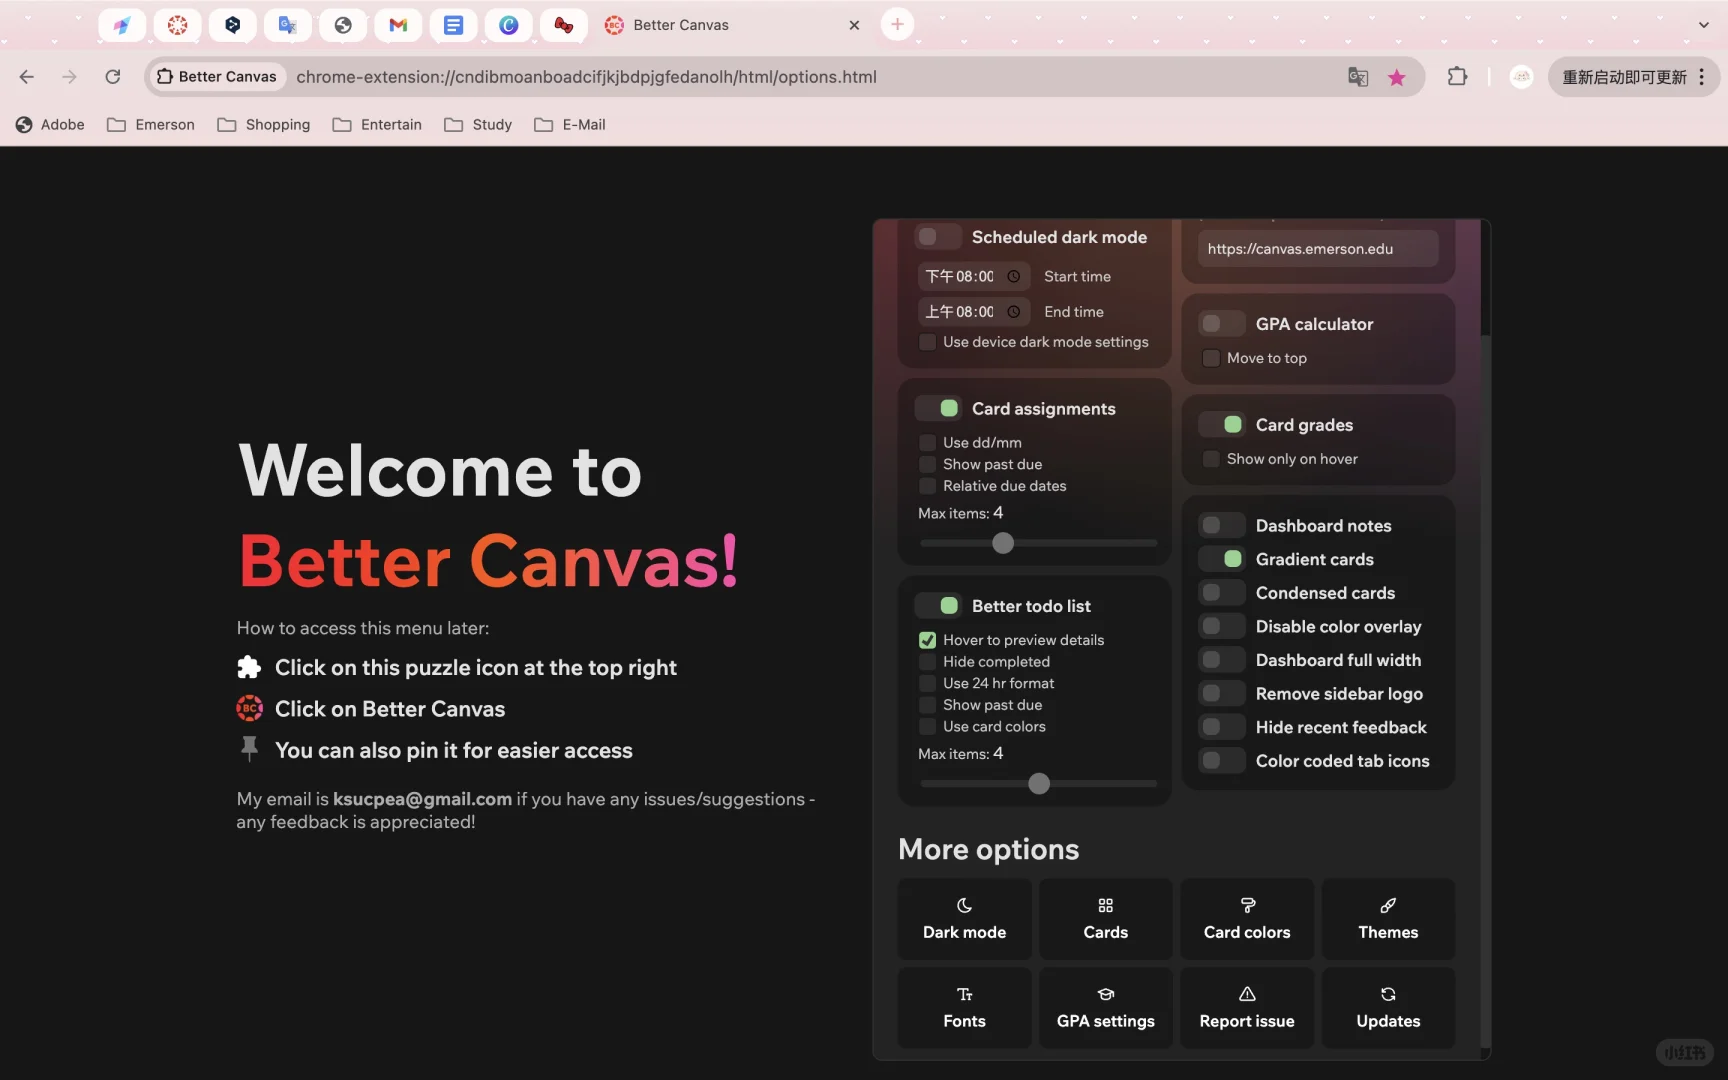Open a new tab with the plus button
Image resolution: width=1728 pixels, height=1080 pixels.
[x=897, y=25]
